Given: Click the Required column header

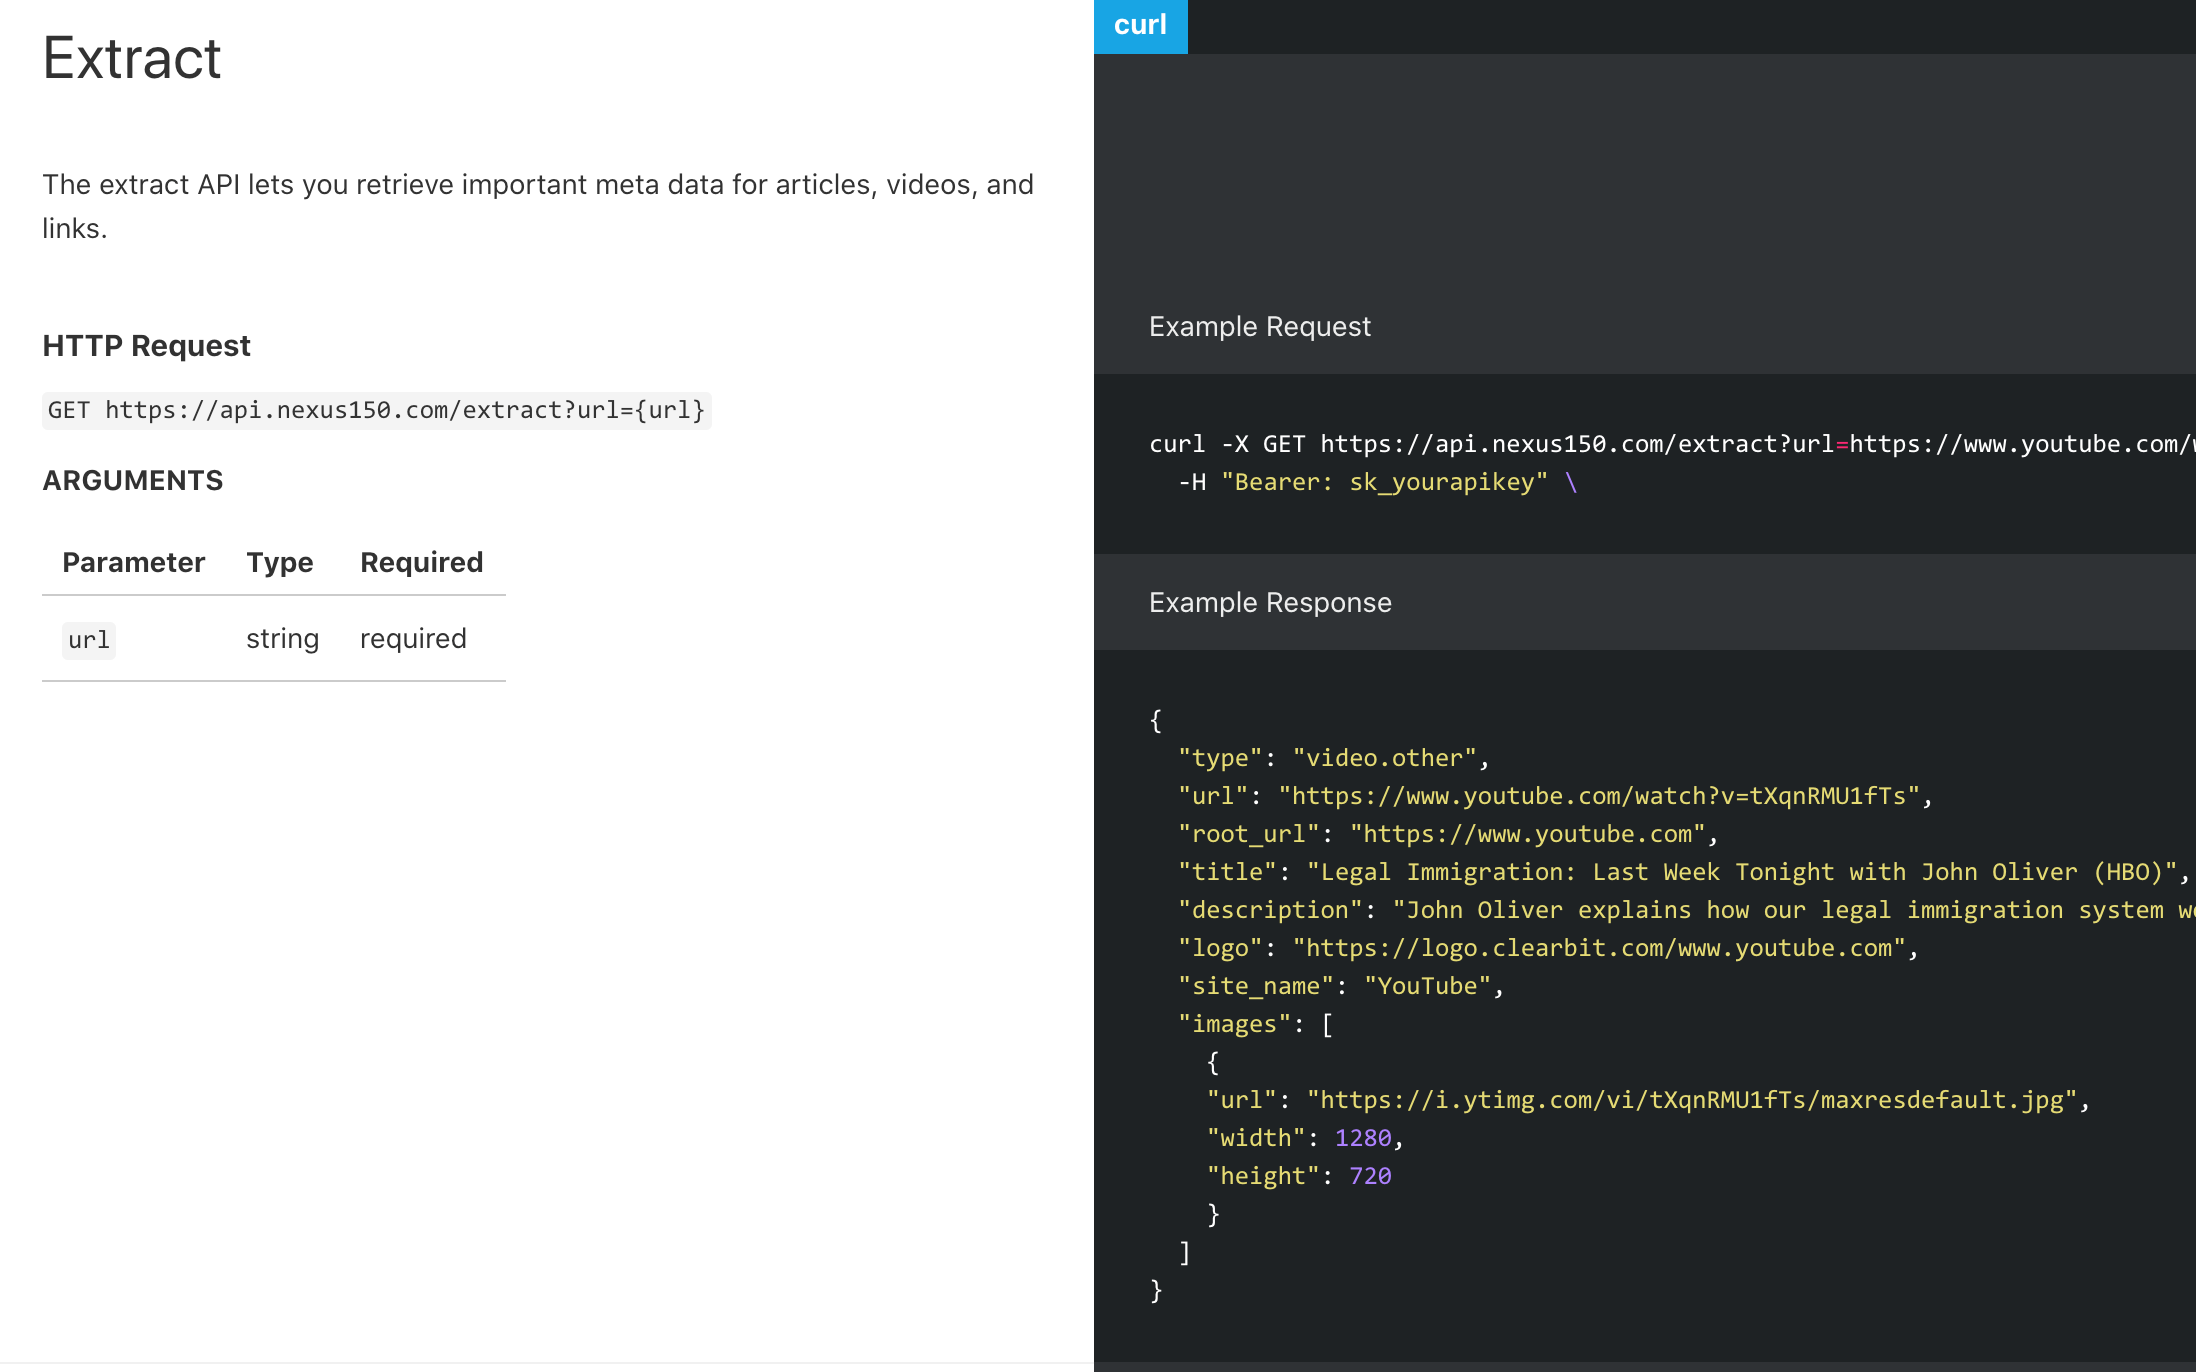Looking at the screenshot, I should click(421, 562).
